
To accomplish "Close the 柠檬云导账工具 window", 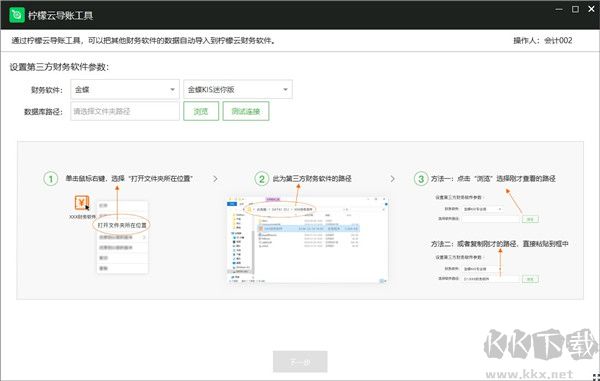I will point(591,9).
